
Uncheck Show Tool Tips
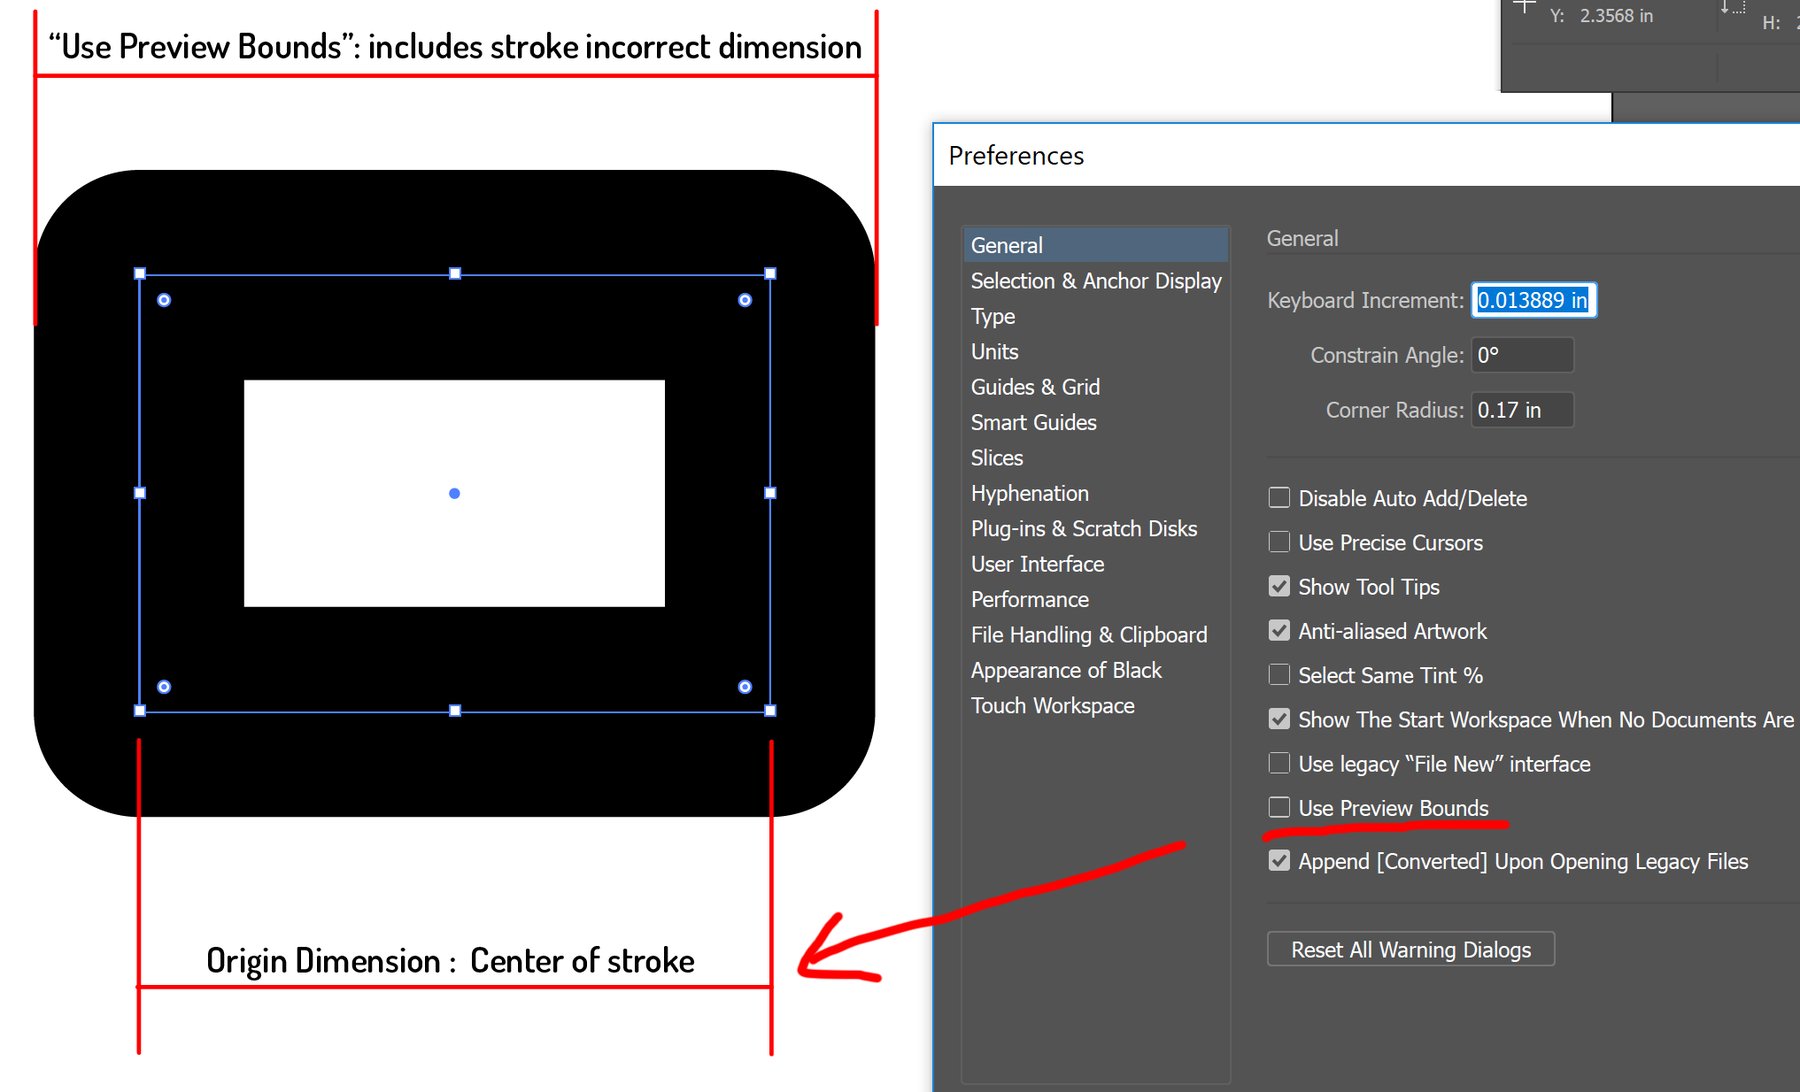coord(1279,586)
